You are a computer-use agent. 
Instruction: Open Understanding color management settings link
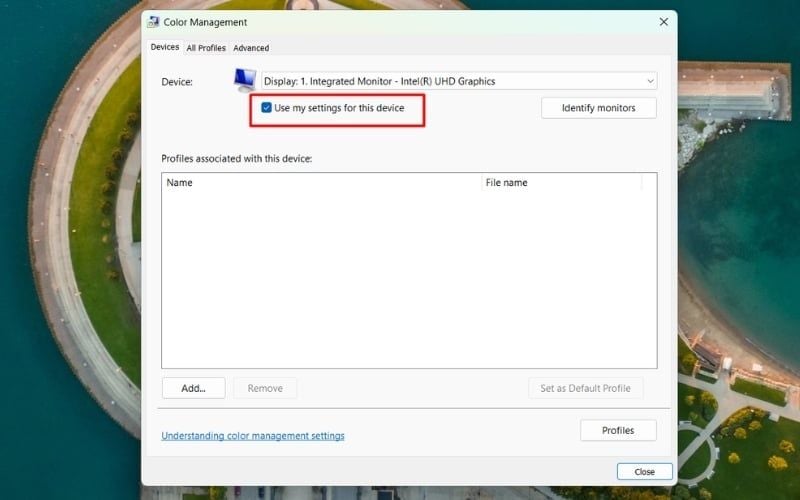pos(253,436)
